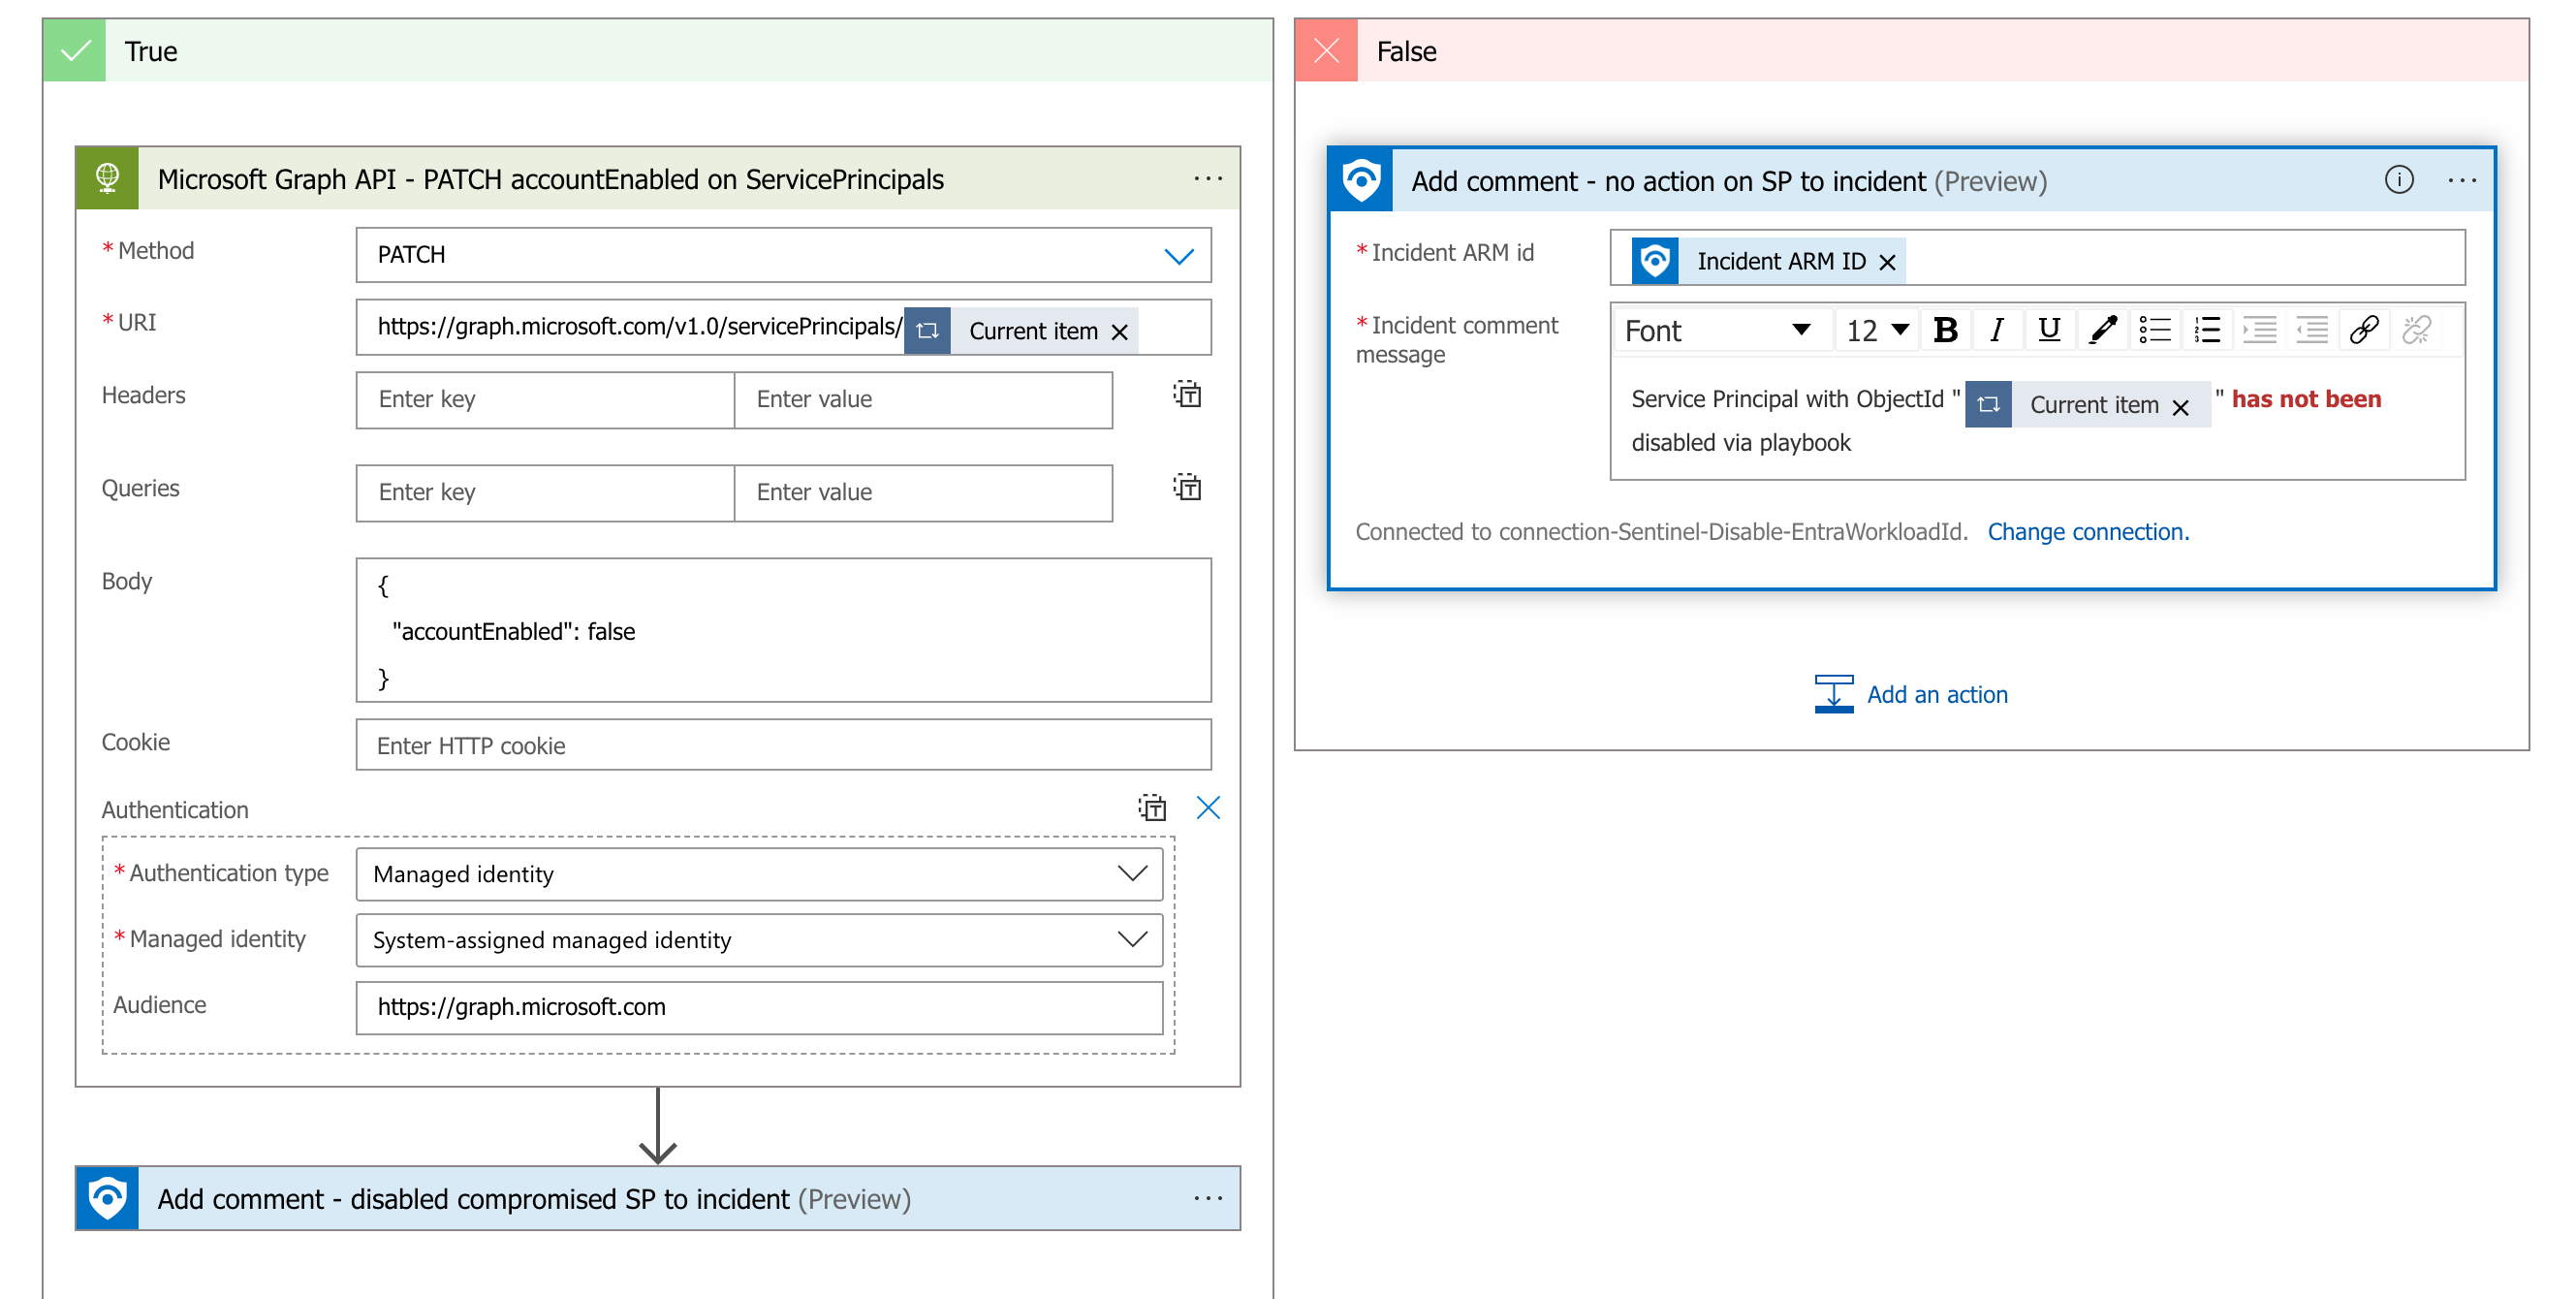2576x1299 pixels.
Task: Click the True branch checkmark icon
Action: click(75, 51)
